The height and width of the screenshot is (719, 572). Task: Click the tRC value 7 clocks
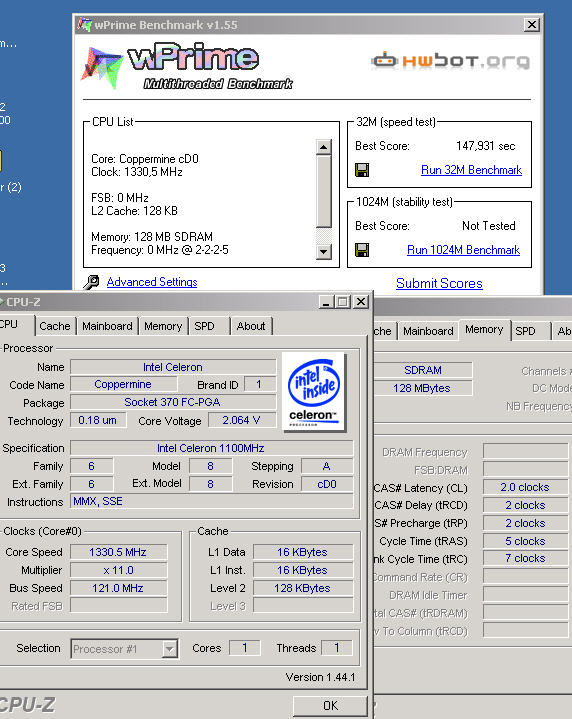(x=525, y=558)
